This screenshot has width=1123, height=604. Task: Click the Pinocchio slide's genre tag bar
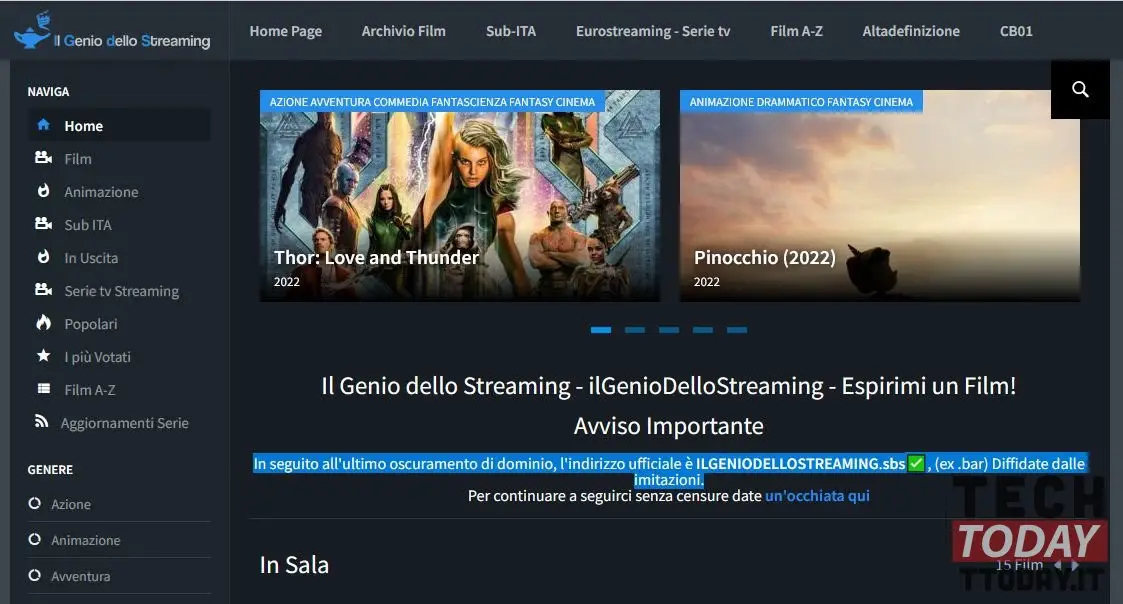pos(801,102)
